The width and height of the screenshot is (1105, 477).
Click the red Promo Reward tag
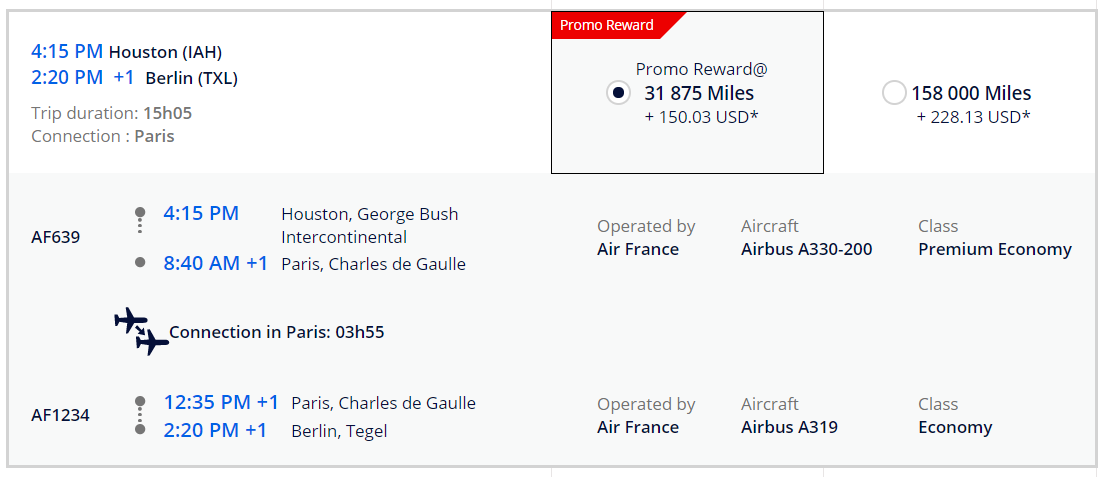[610, 25]
